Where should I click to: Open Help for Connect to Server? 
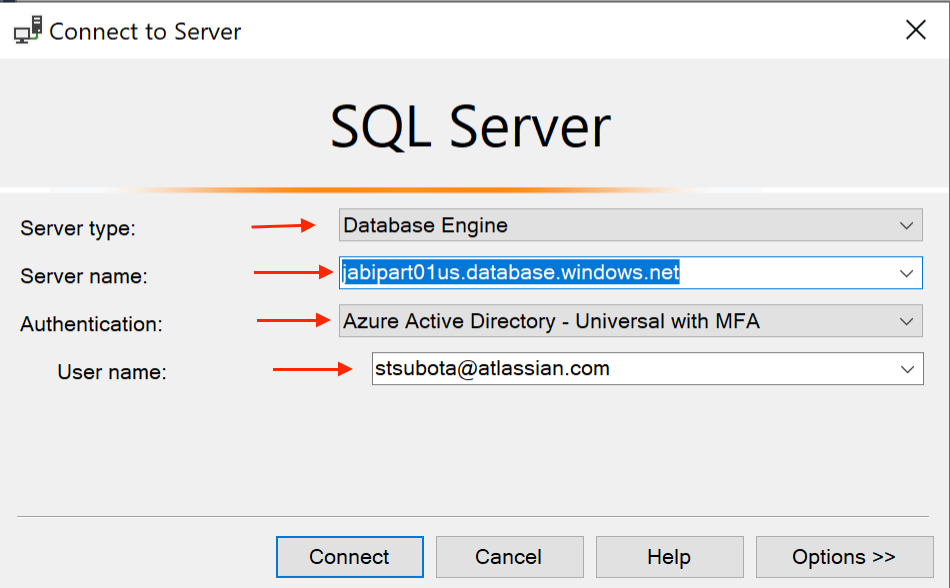tap(669, 557)
